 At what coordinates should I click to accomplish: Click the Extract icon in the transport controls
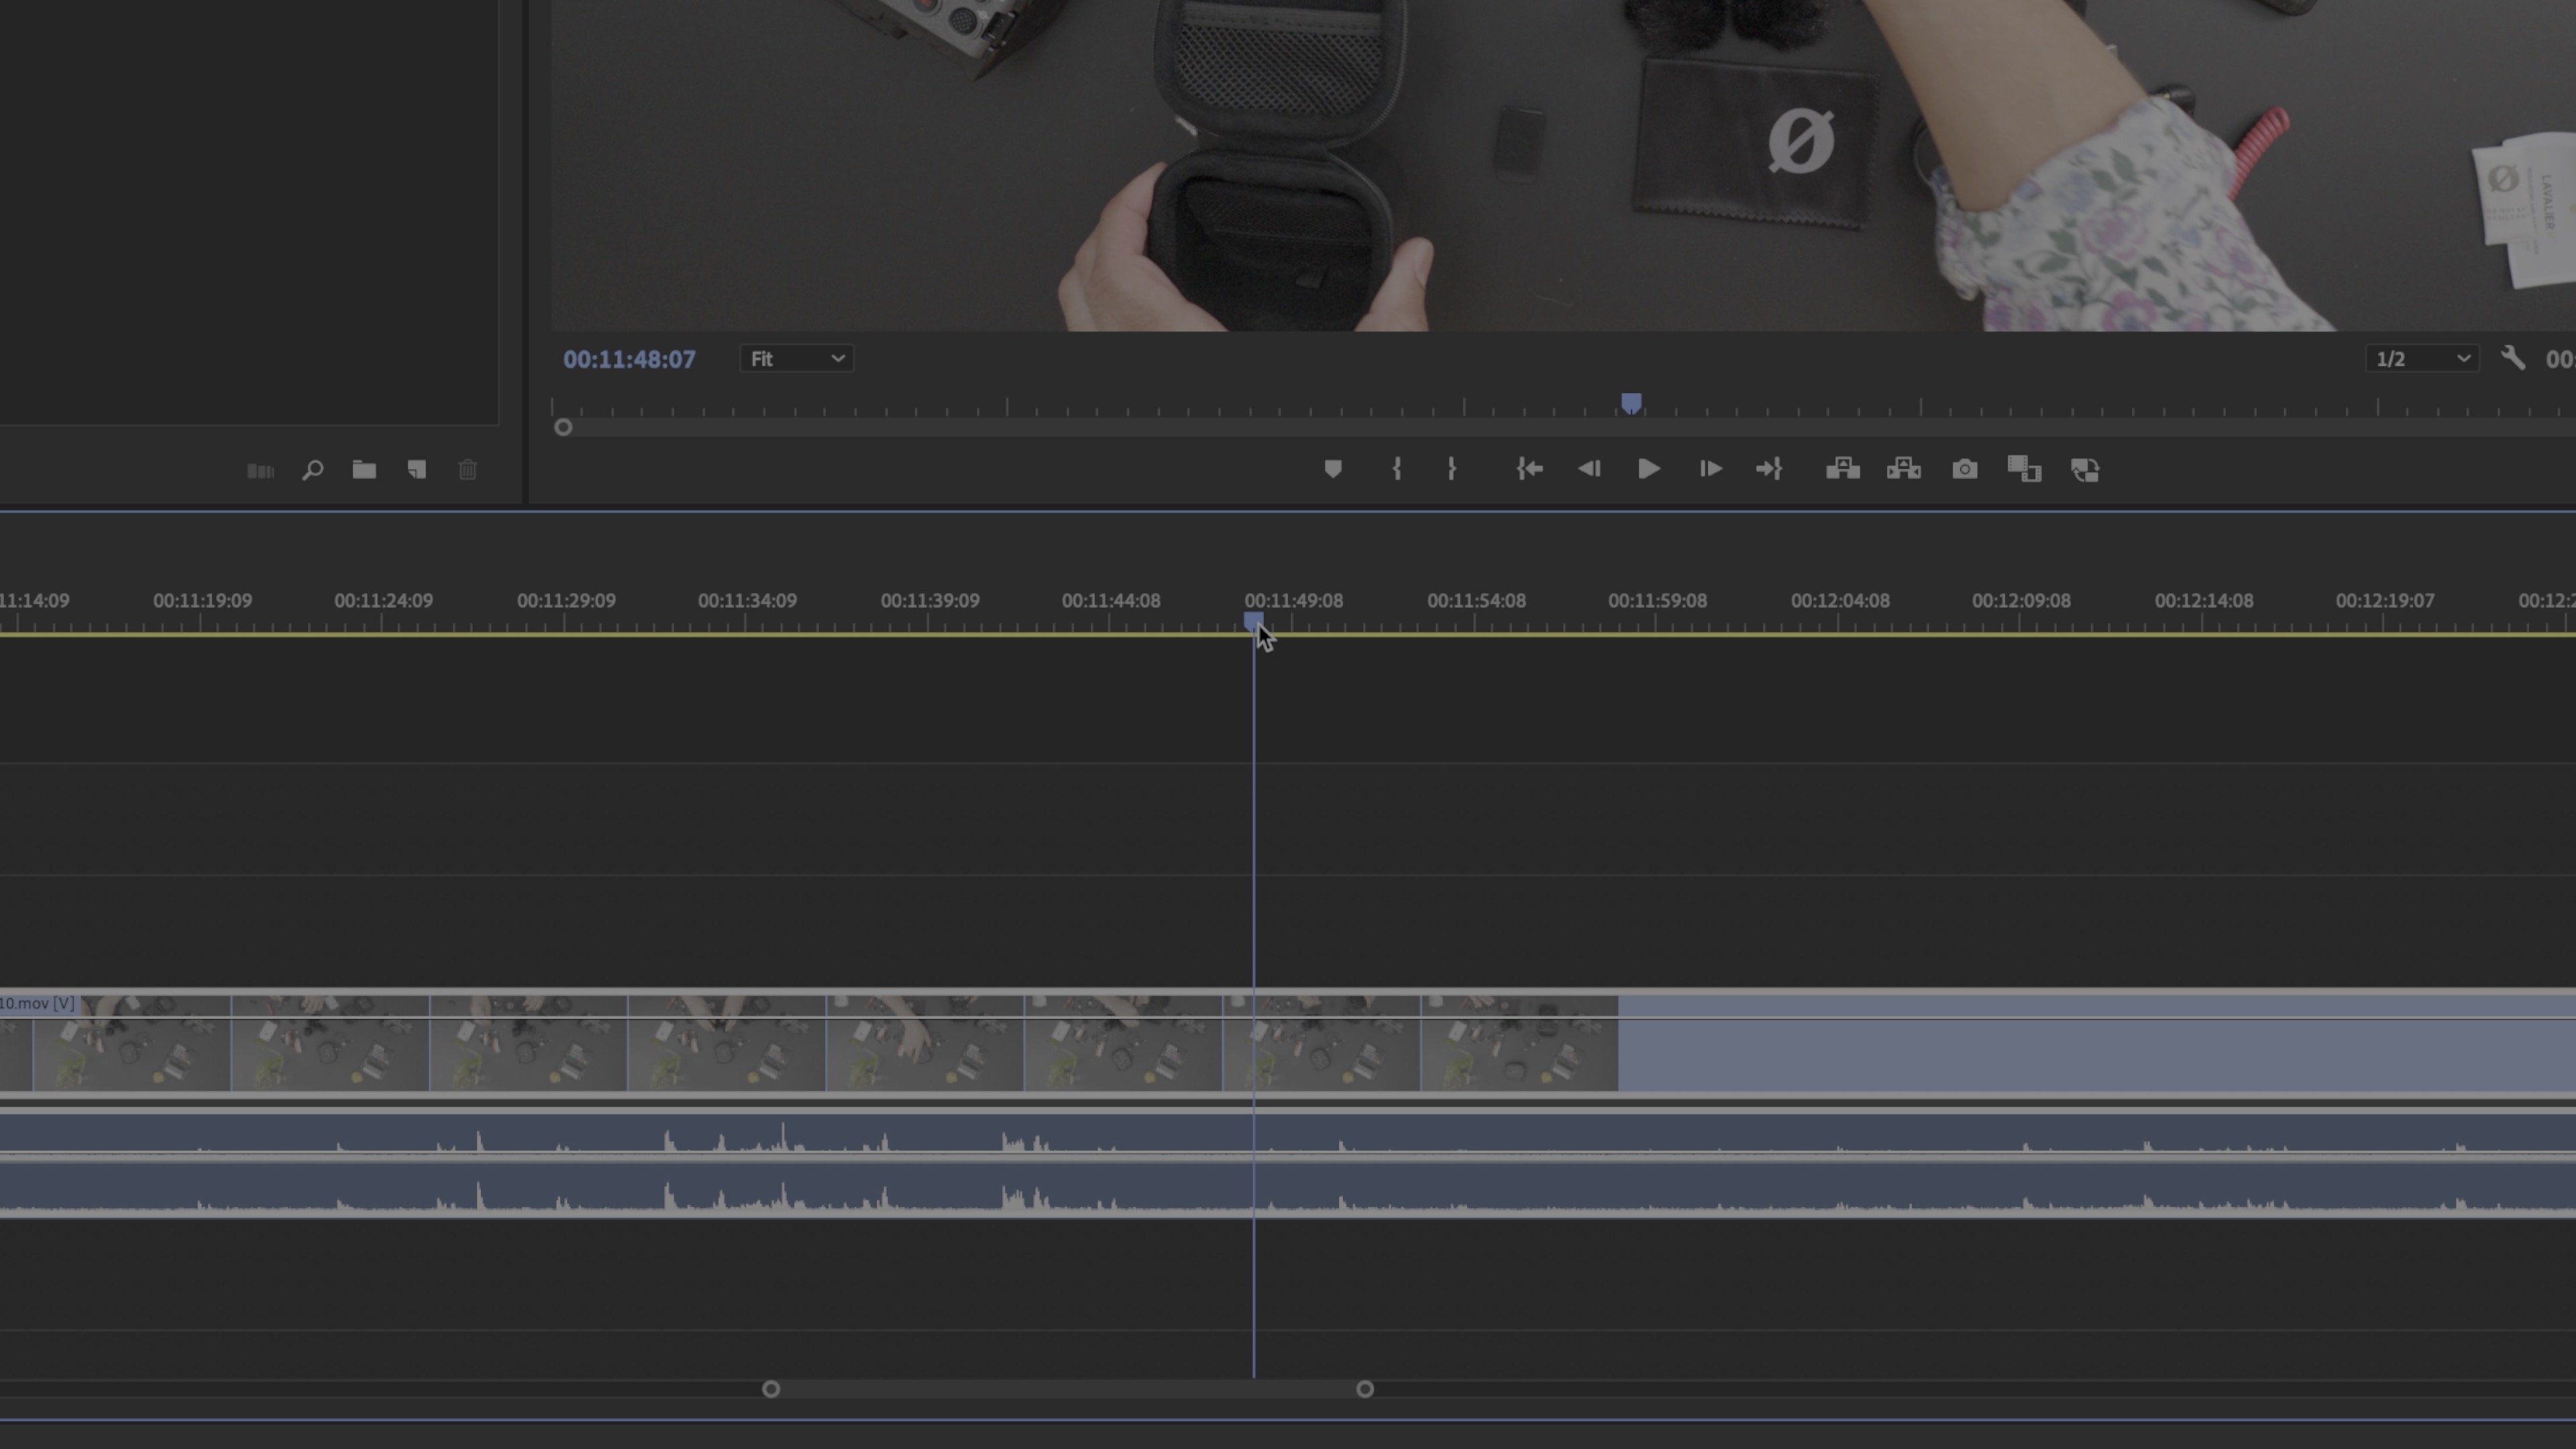pos(1902,469)
